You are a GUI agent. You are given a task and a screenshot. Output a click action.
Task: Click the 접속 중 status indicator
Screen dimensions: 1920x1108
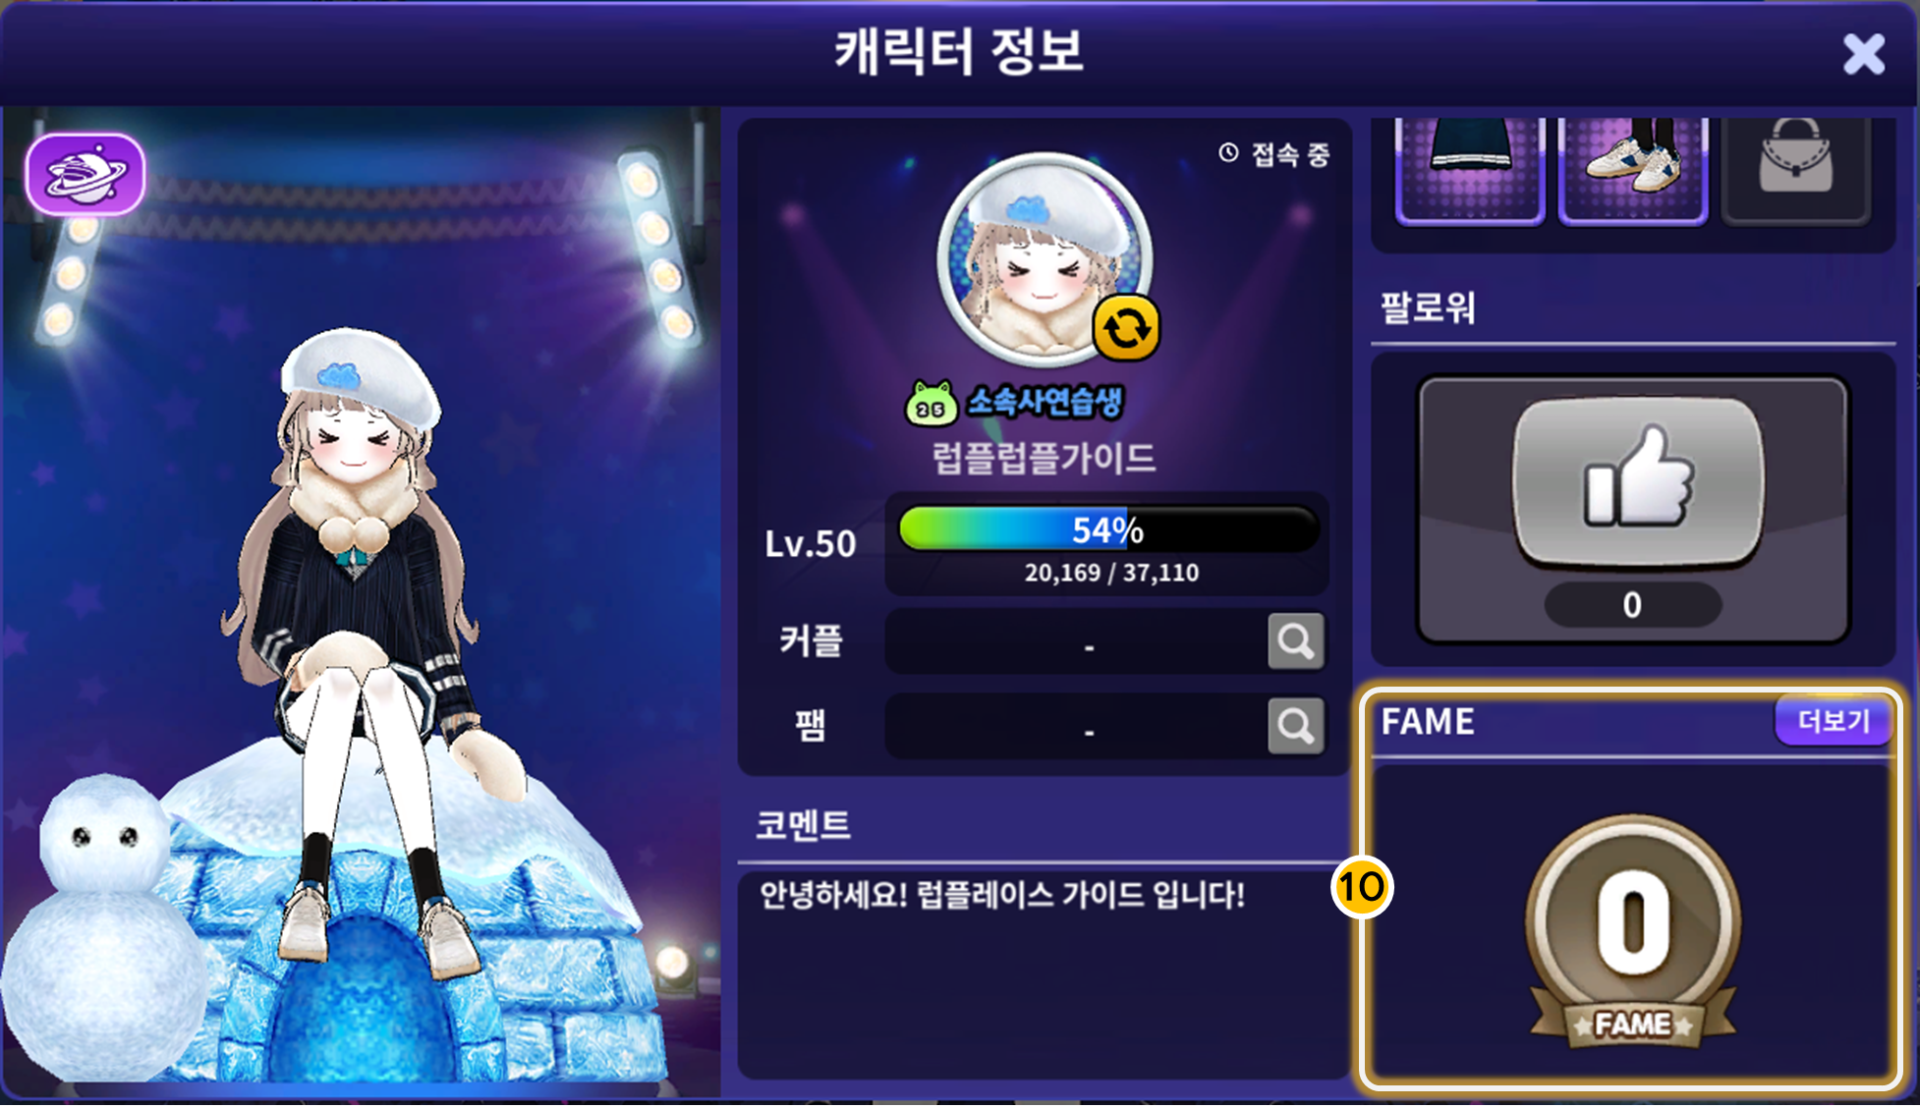[x=1275, y=154]
